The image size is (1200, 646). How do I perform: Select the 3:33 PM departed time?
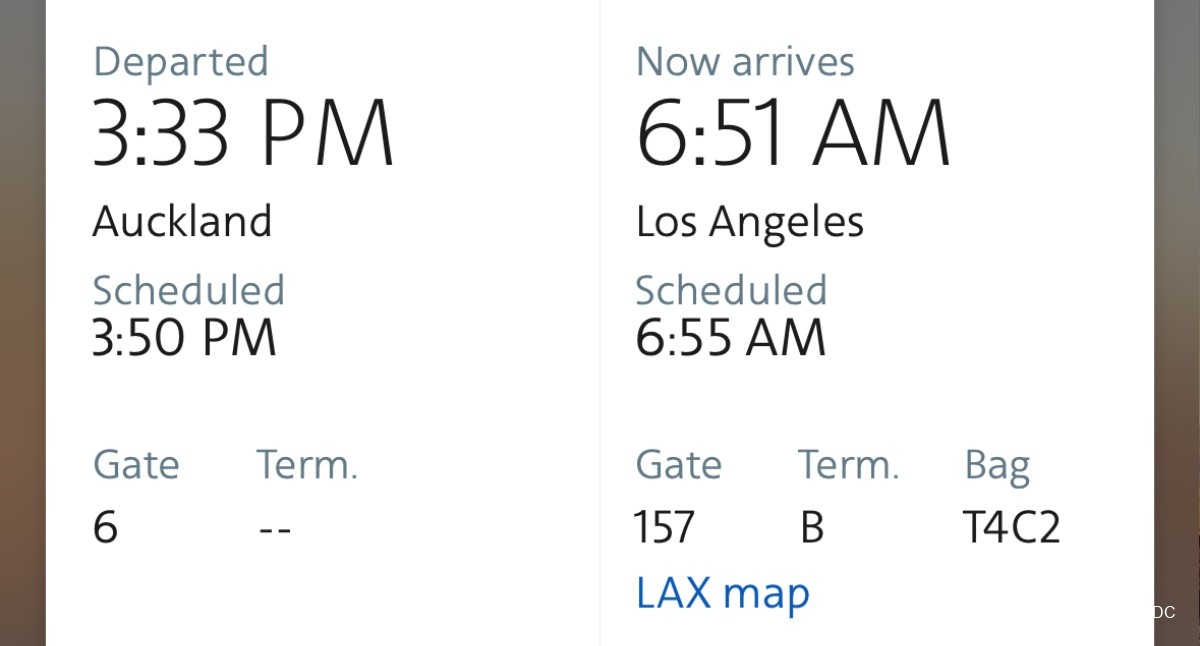[243, 134]
